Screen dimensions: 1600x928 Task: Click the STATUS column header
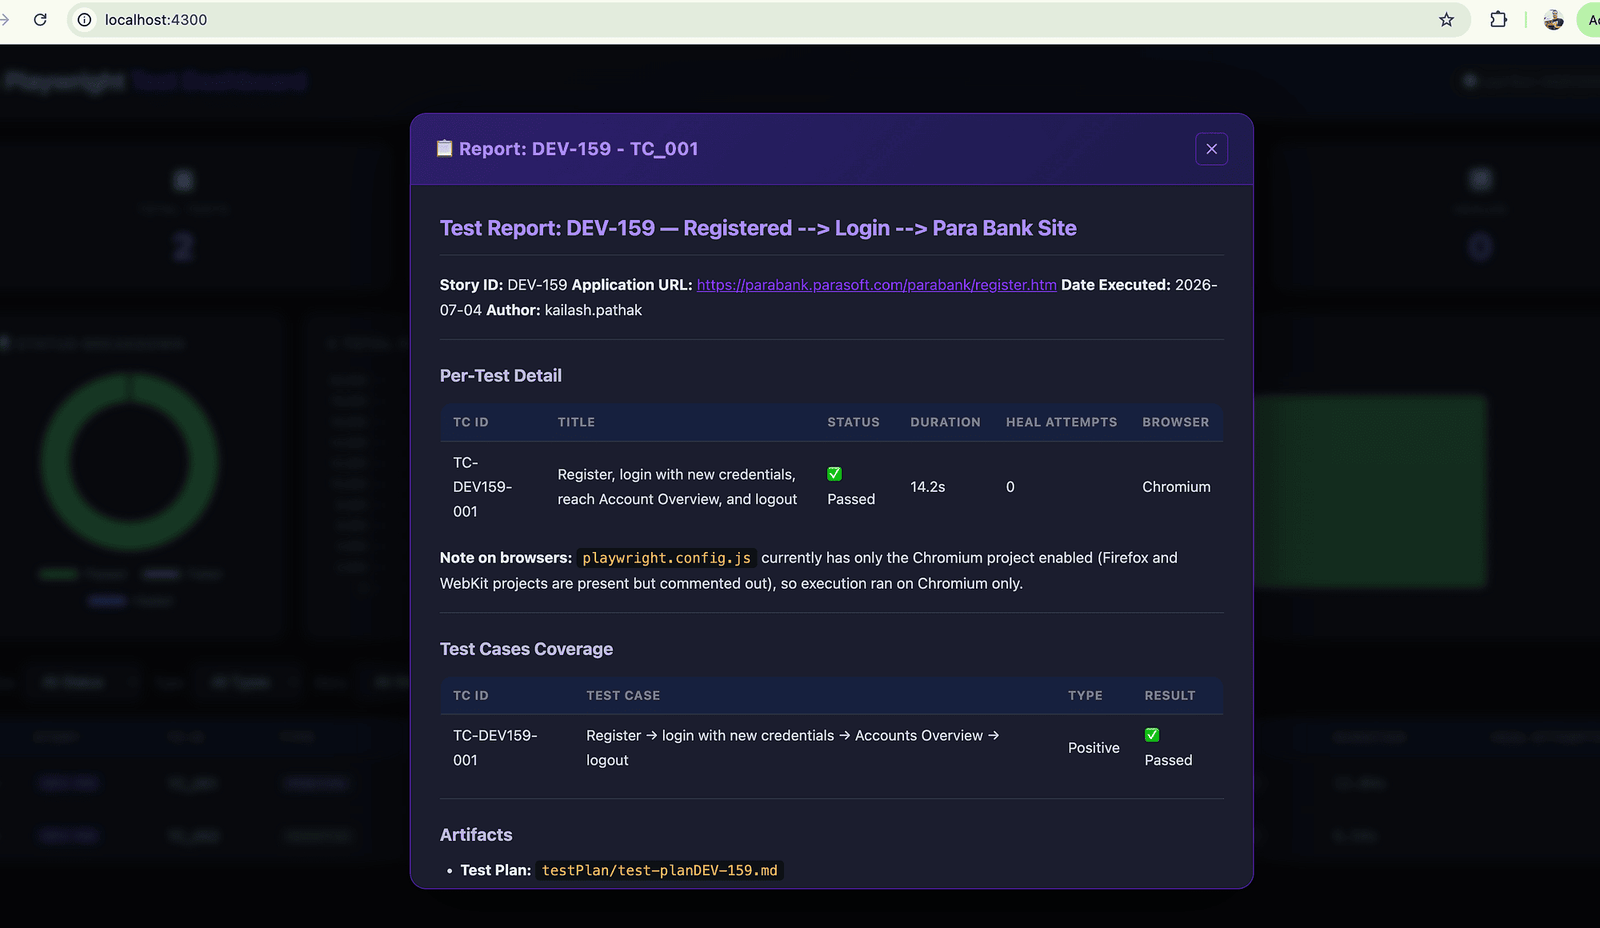(853, 422)
